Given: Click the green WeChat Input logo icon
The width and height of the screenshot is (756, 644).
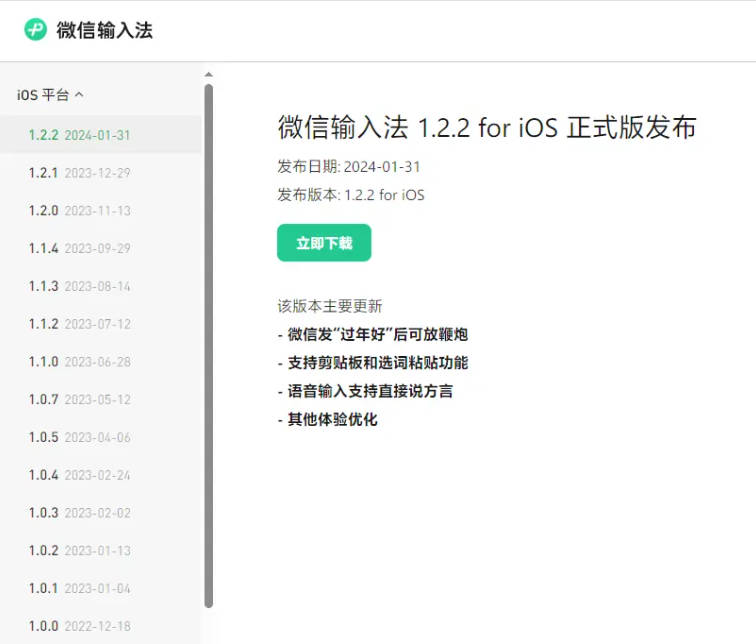Looking at the screenshot, I should (35, 30).
